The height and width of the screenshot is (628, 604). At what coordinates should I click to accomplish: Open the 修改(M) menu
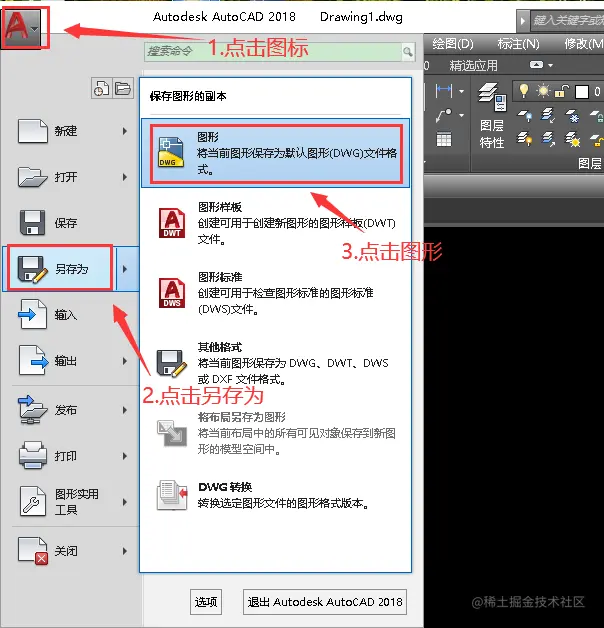click(583, 44)
